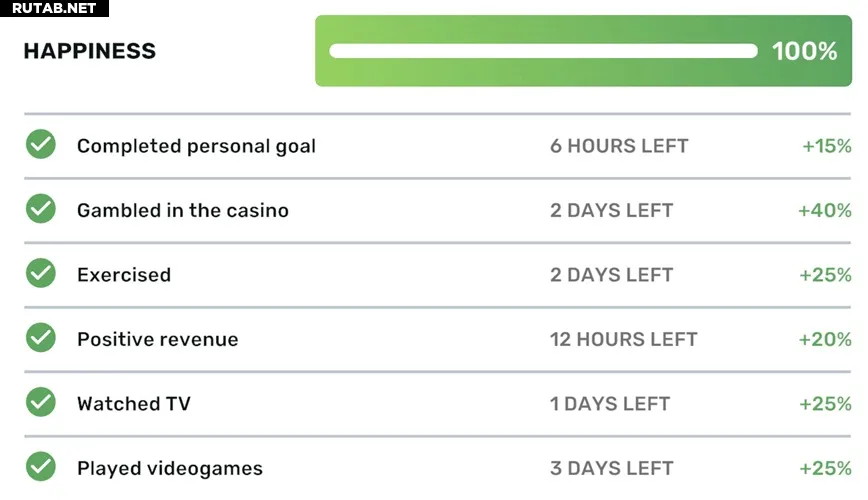
Task: Click the Positive revenue entry text
Action: (158, 339)
